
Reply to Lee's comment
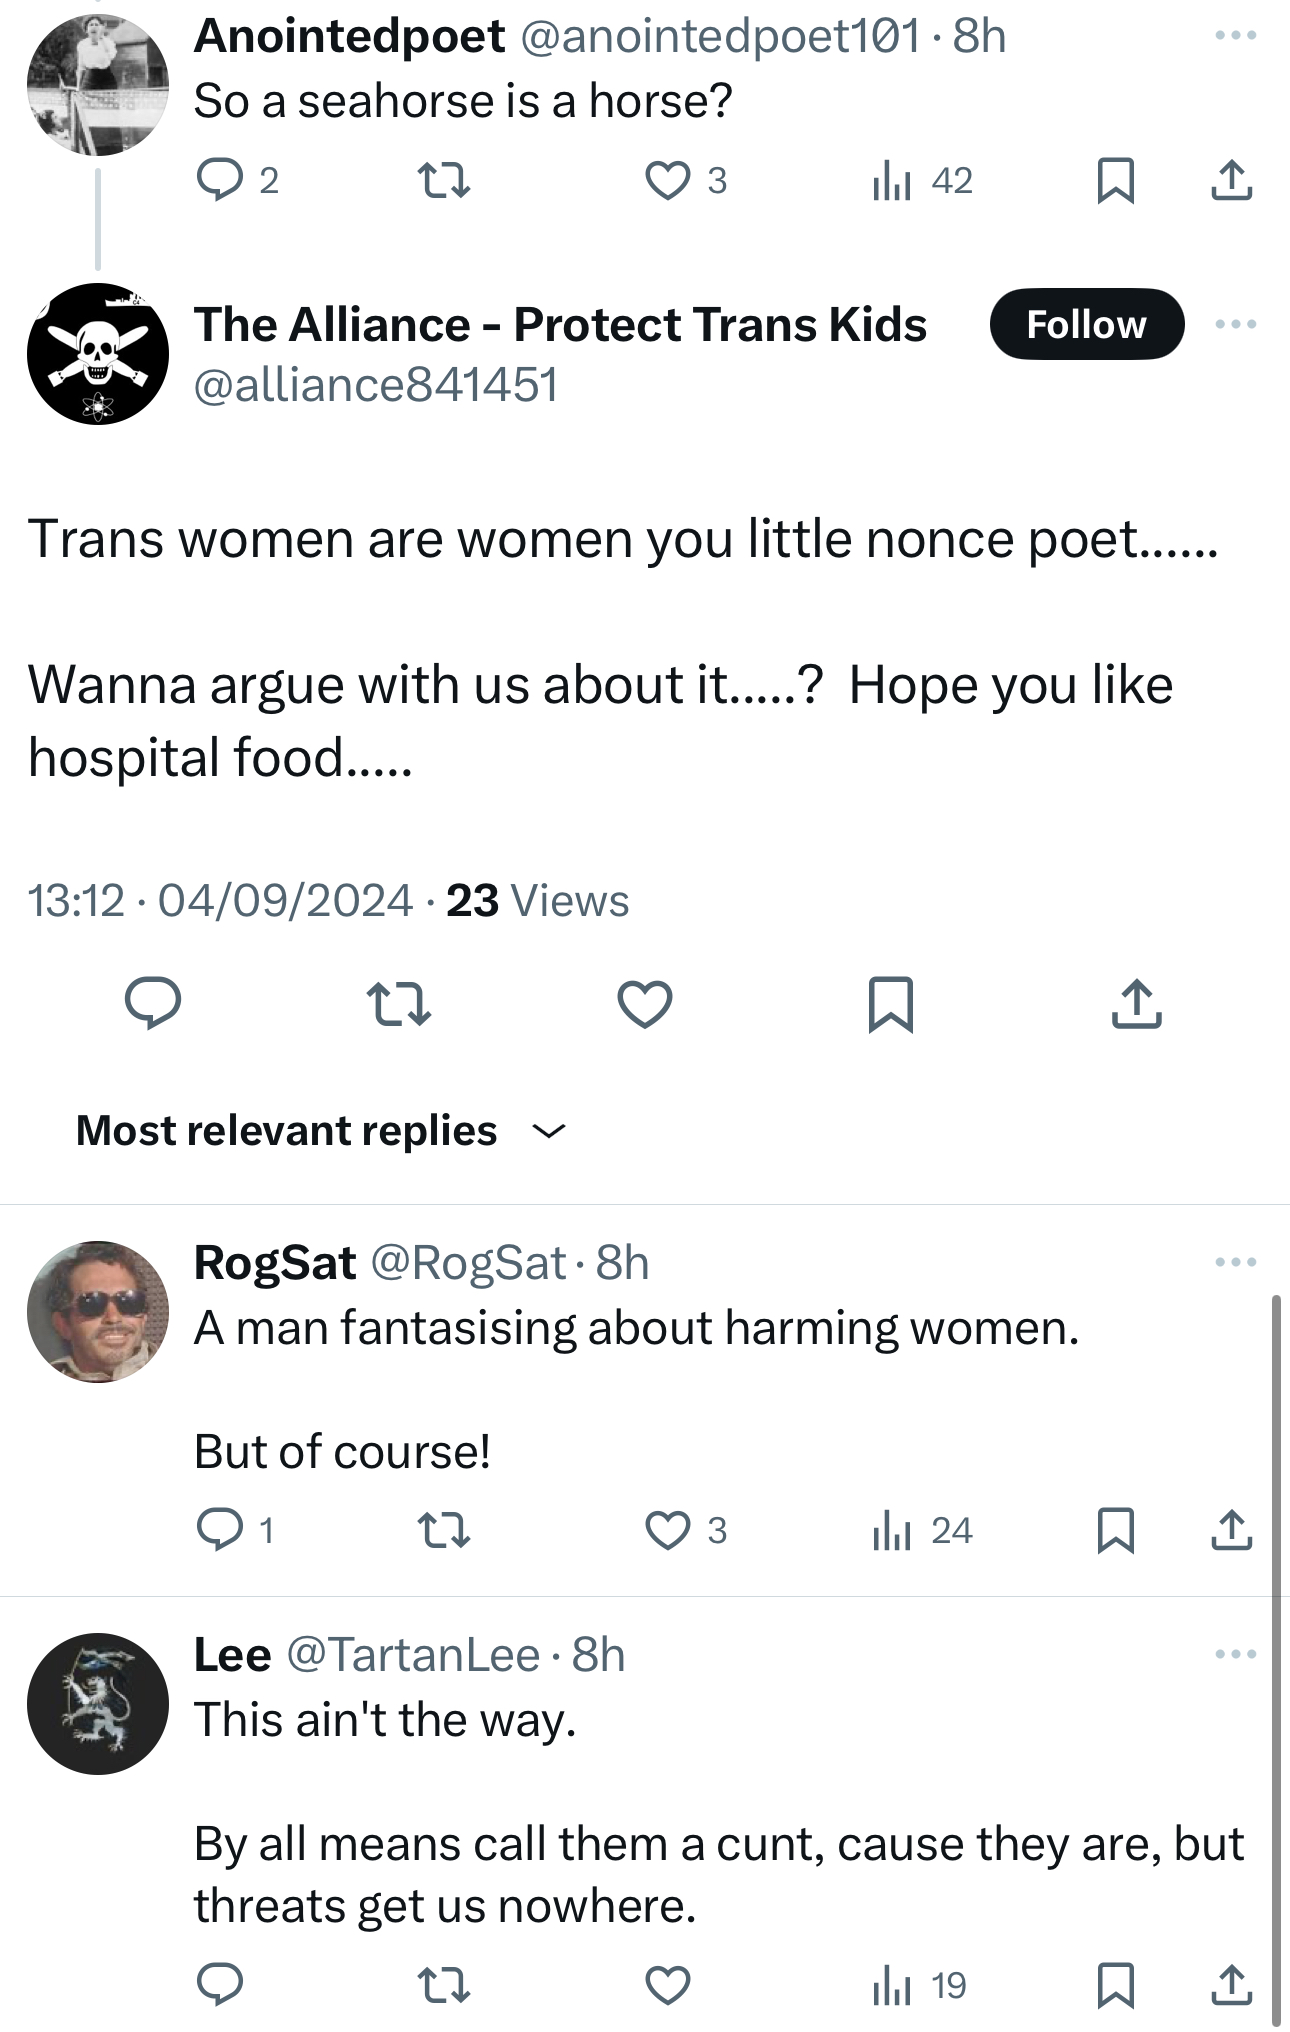(220, 1985)
